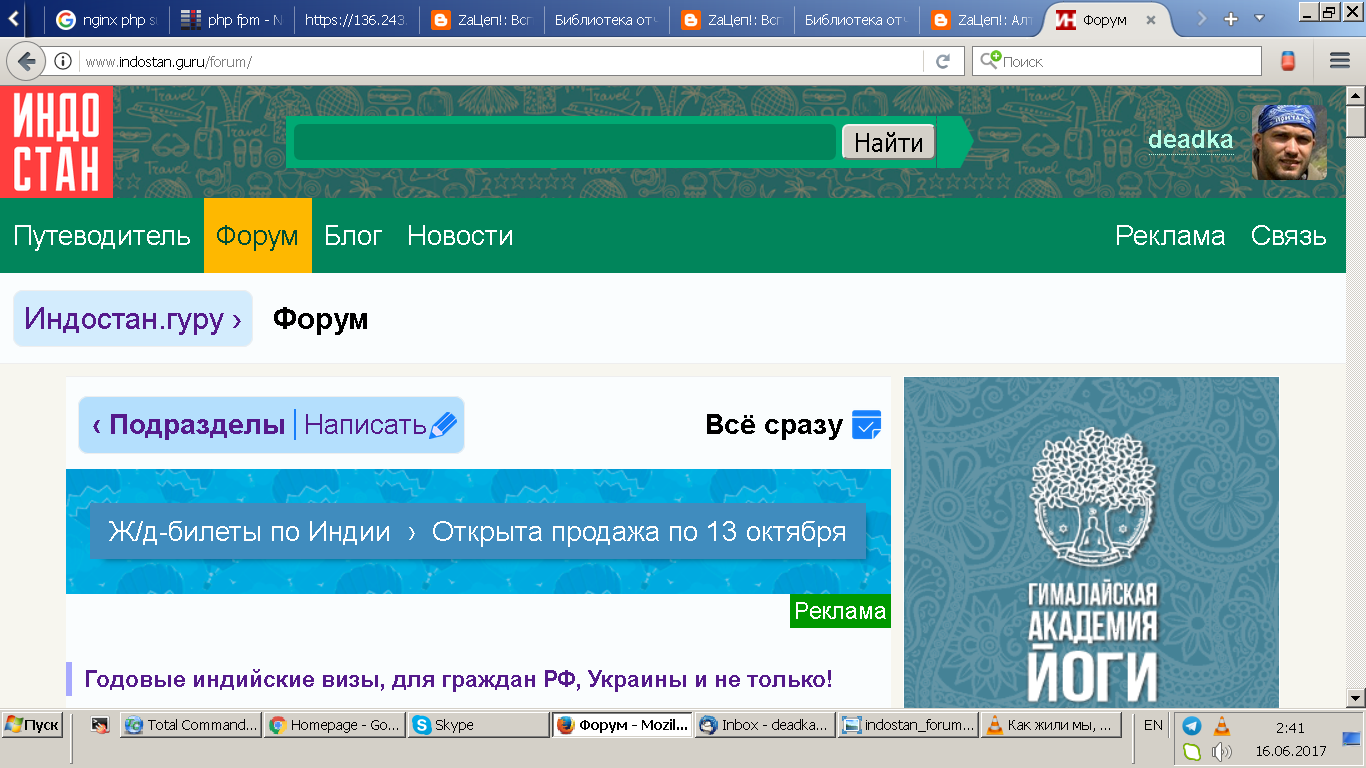Click the page scrollbar down arrow
Viewport: 1366px width, 768px height.
click(x=1356, y=697)
